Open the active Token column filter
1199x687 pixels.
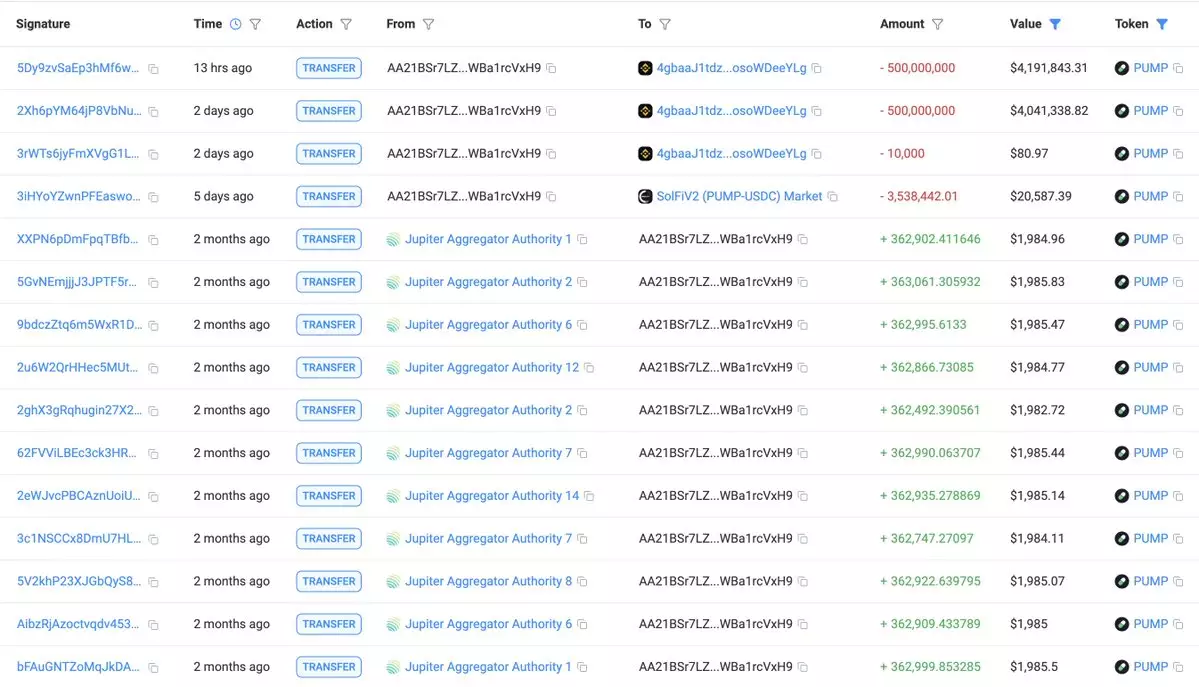point(1162,24)
